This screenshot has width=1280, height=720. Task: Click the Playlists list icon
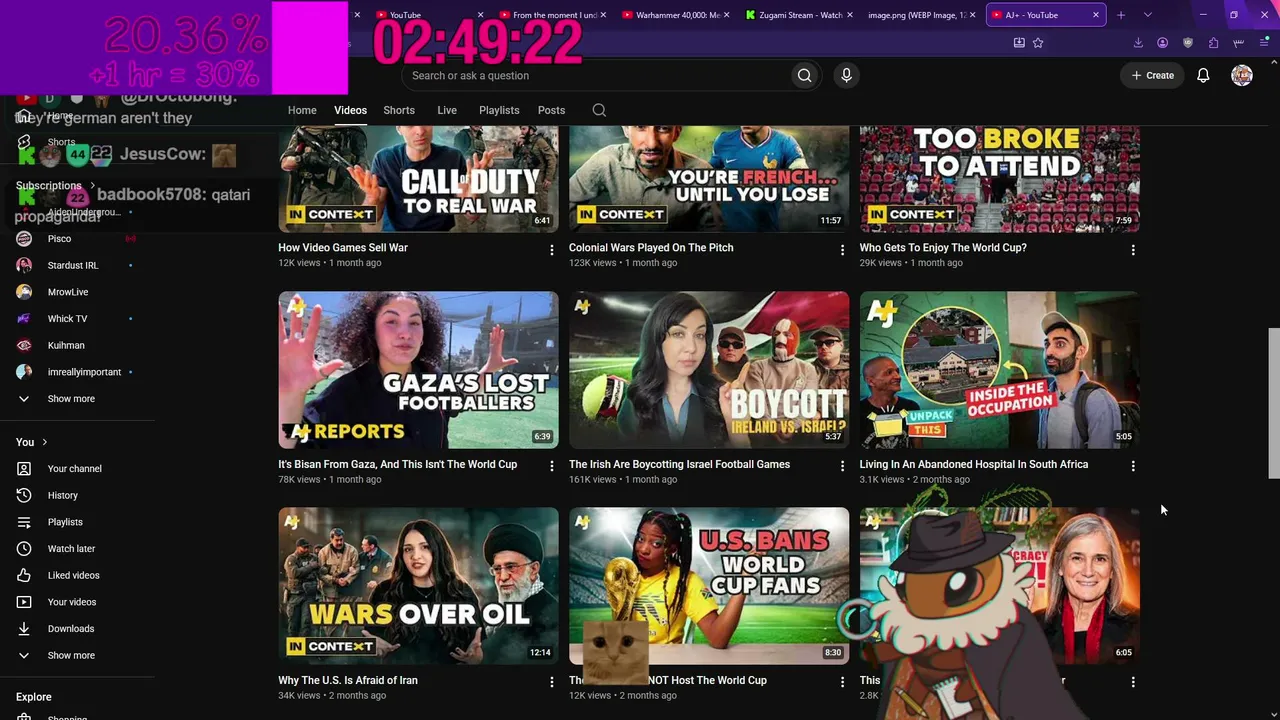click(x=24, y=522)
